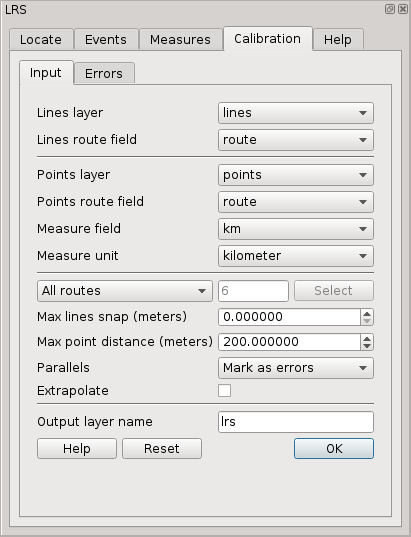Screen dimensions: 411x537
Task: Click the Max point distance value field
Action: click(x=289, y=342)
